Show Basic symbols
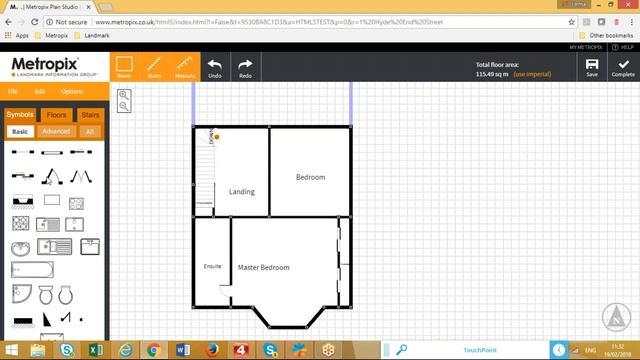Viewport: 640px width, 360px height. [x=20, y=131]
